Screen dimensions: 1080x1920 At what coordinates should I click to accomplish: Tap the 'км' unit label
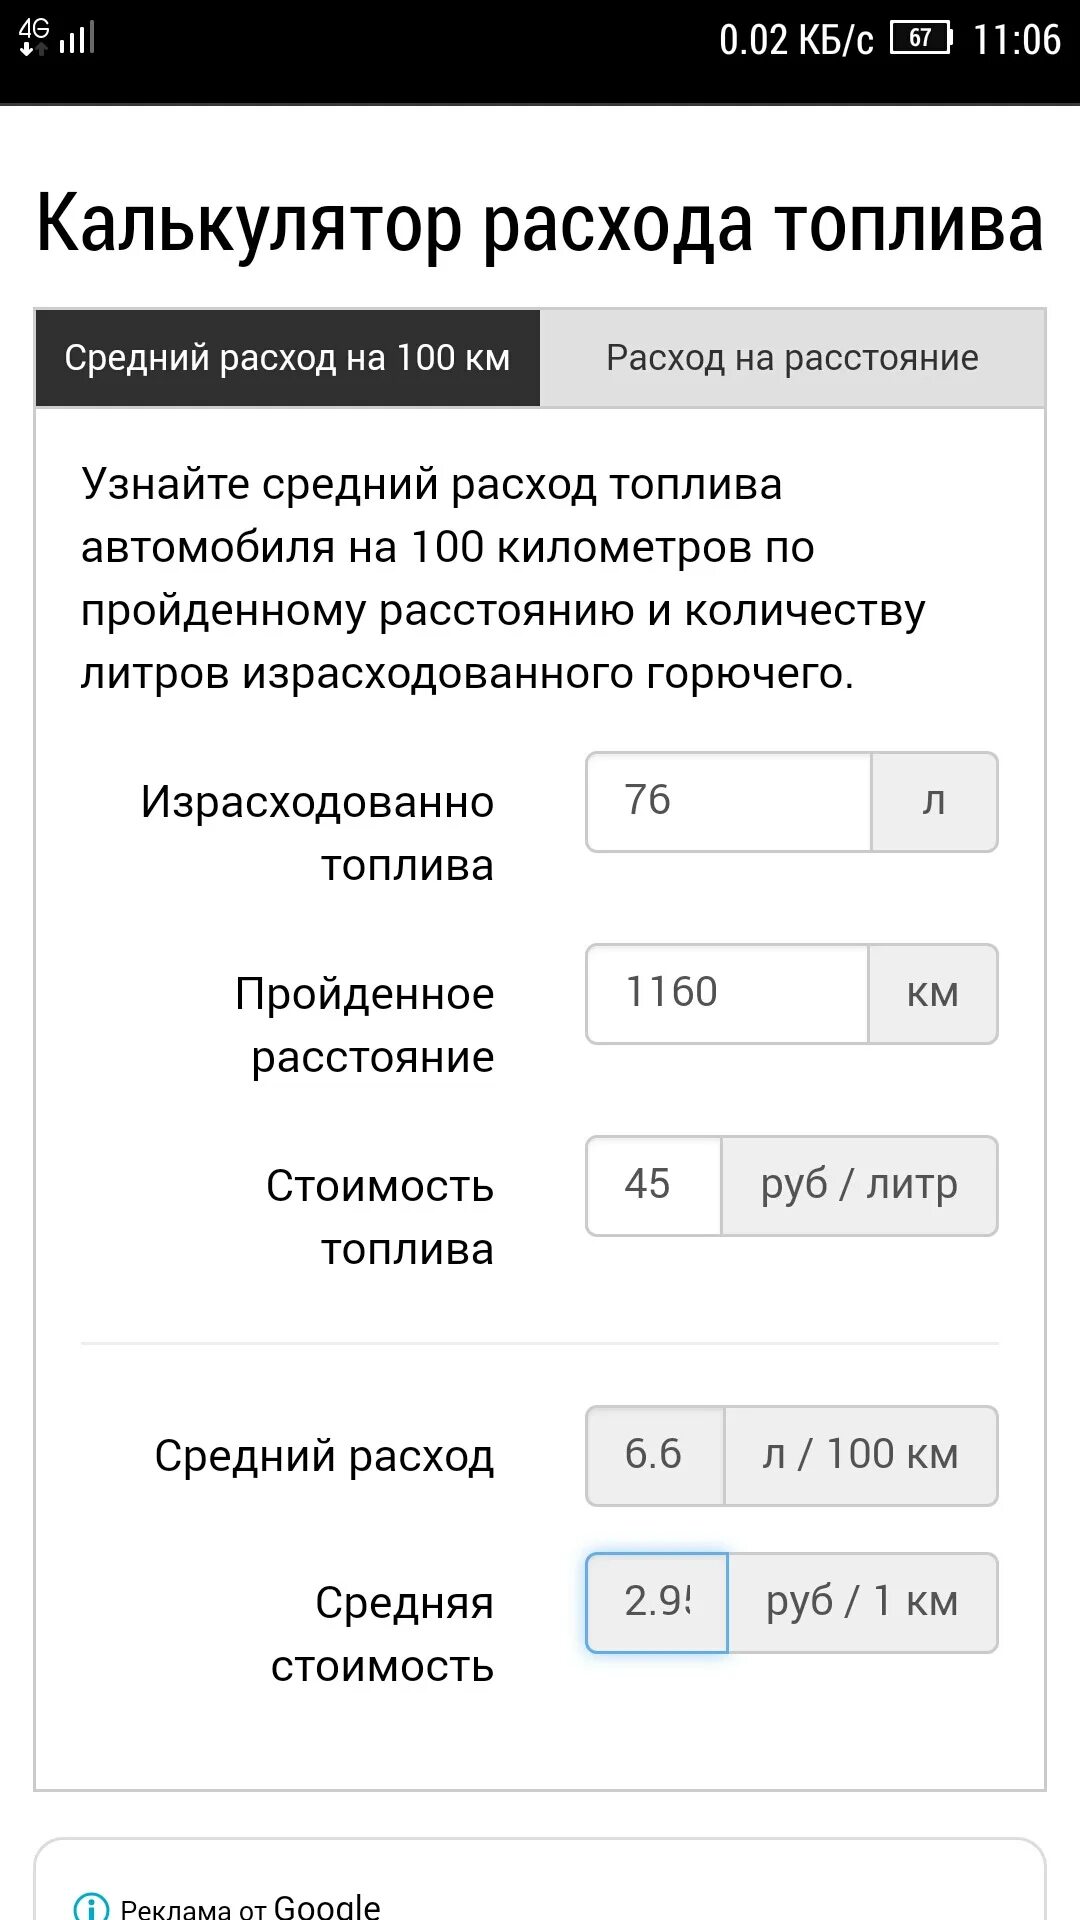coord(932,994)
